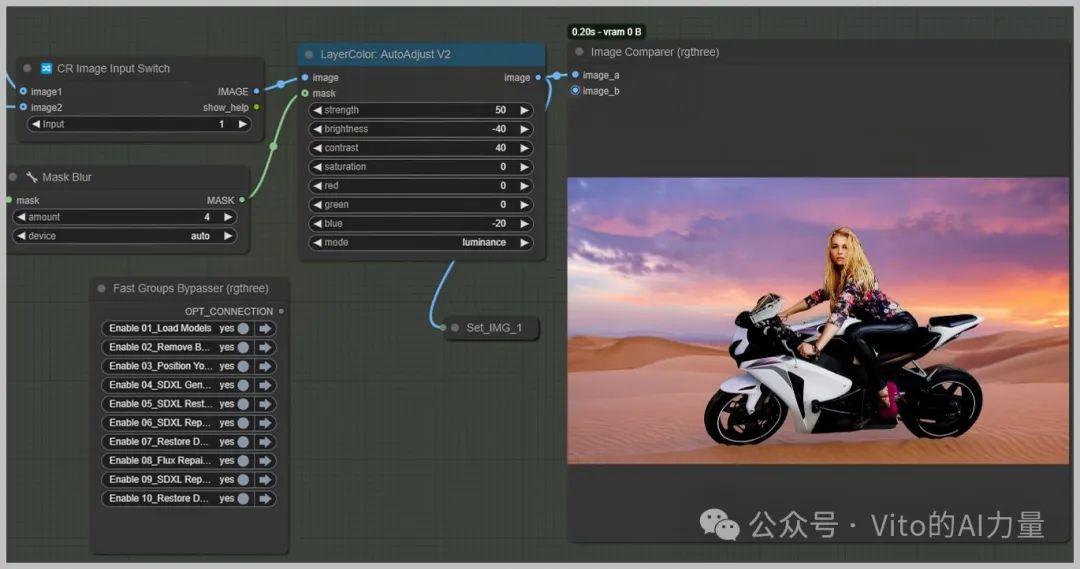
Task: Toggle Enable 07_Restore D... switch
Action: [243, 442]
